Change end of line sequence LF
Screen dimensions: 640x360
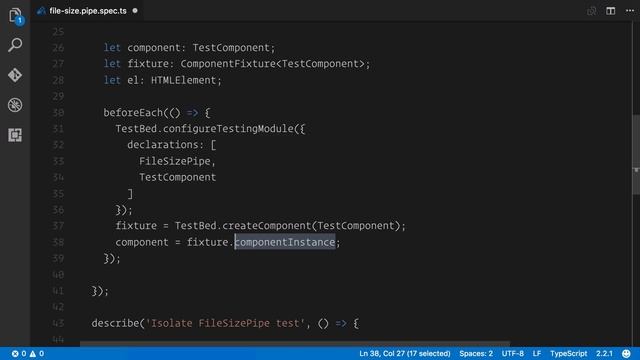[x=537, y=353]
